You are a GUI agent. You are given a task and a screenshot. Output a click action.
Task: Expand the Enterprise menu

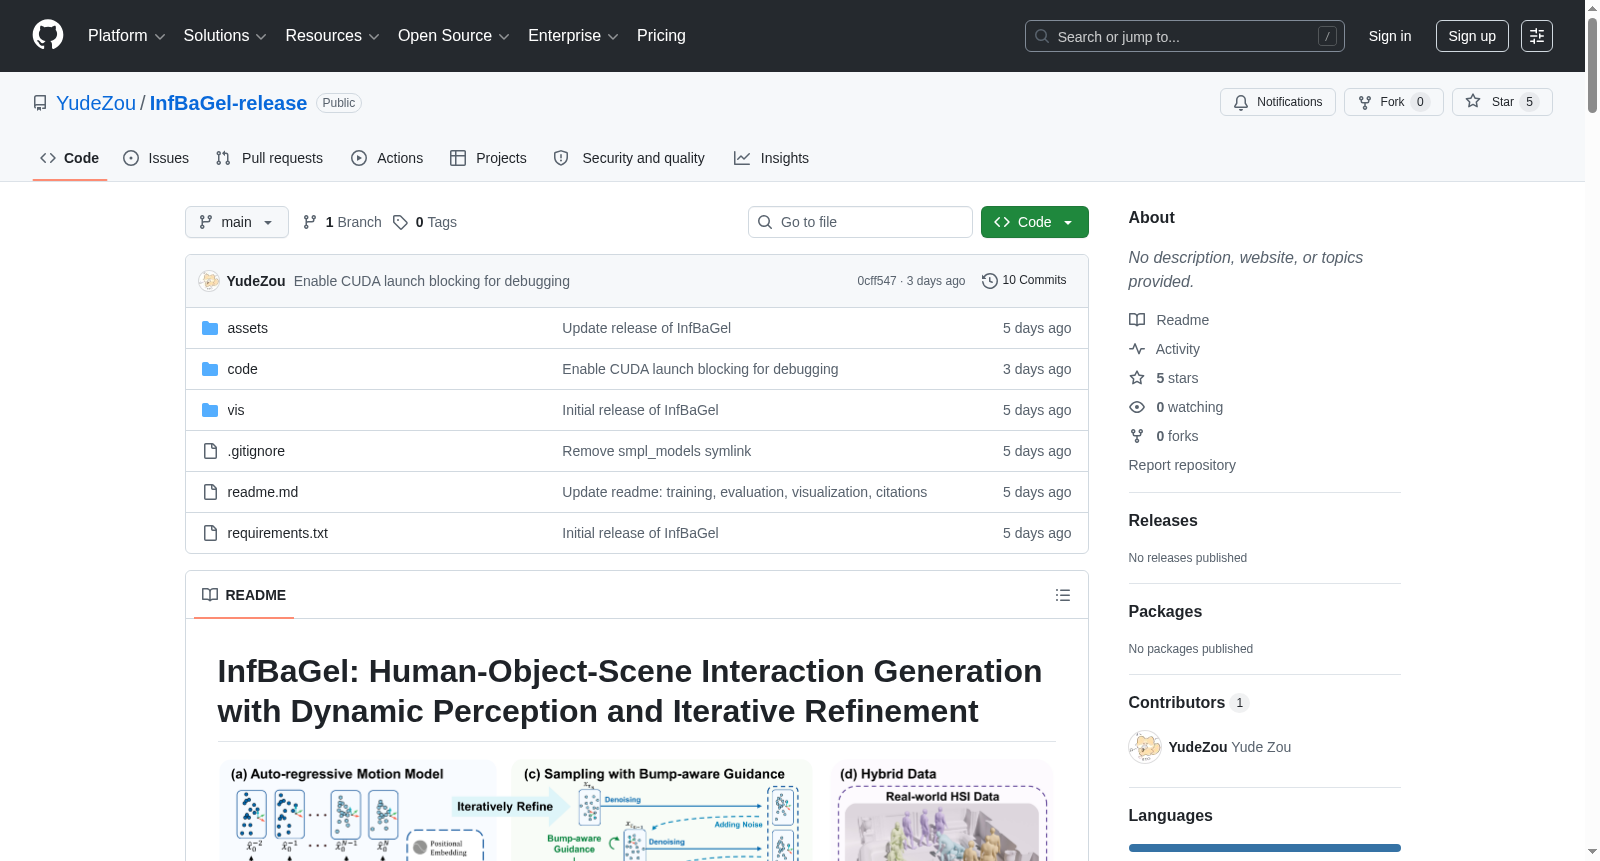click(x=573, y=36)
